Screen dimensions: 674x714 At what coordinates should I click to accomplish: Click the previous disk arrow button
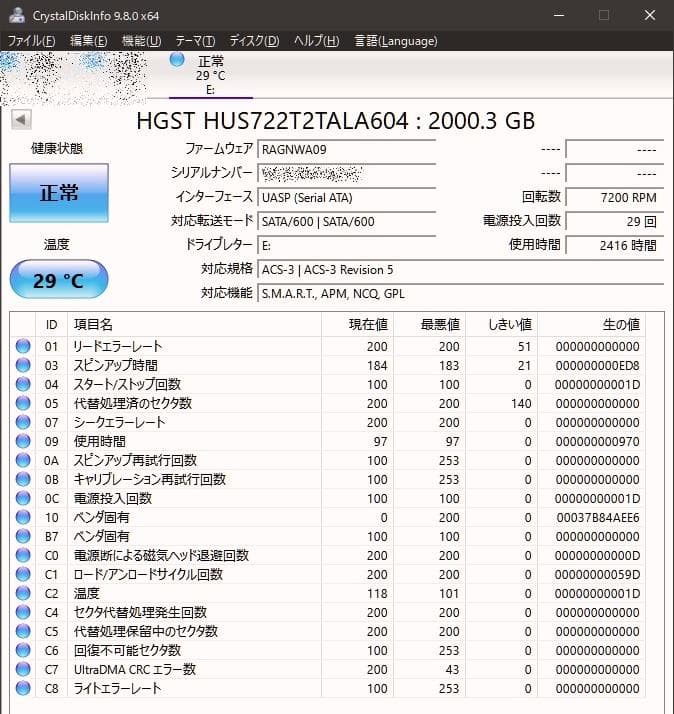(x=21, y=120)
